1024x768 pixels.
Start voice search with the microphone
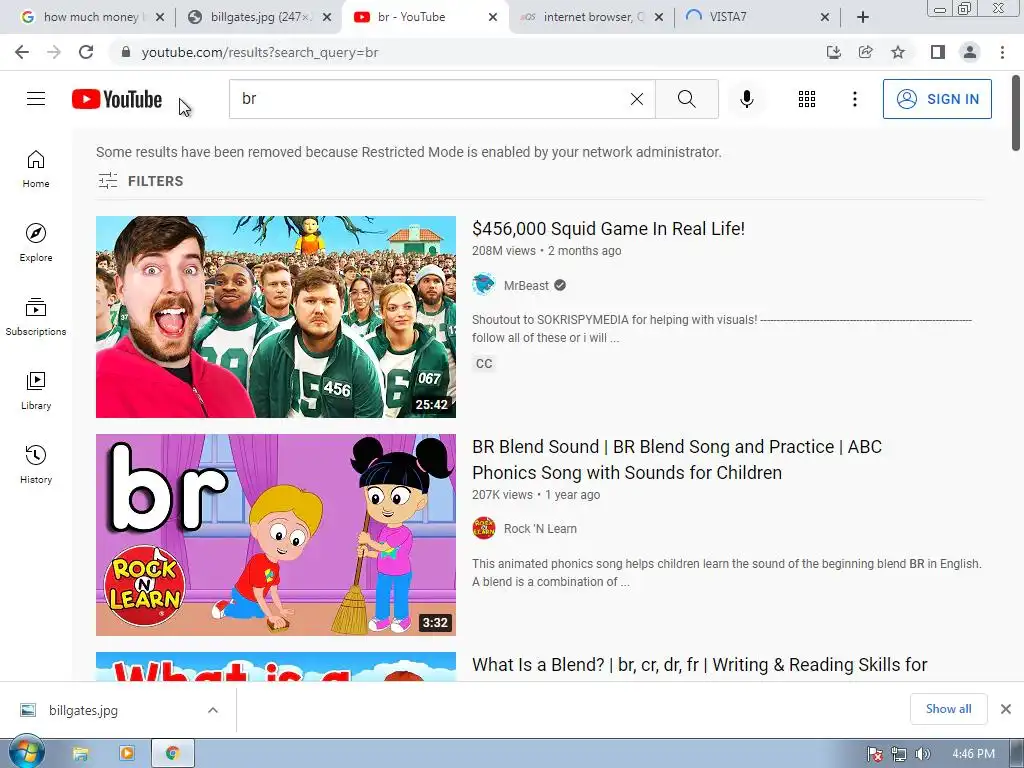747,99
